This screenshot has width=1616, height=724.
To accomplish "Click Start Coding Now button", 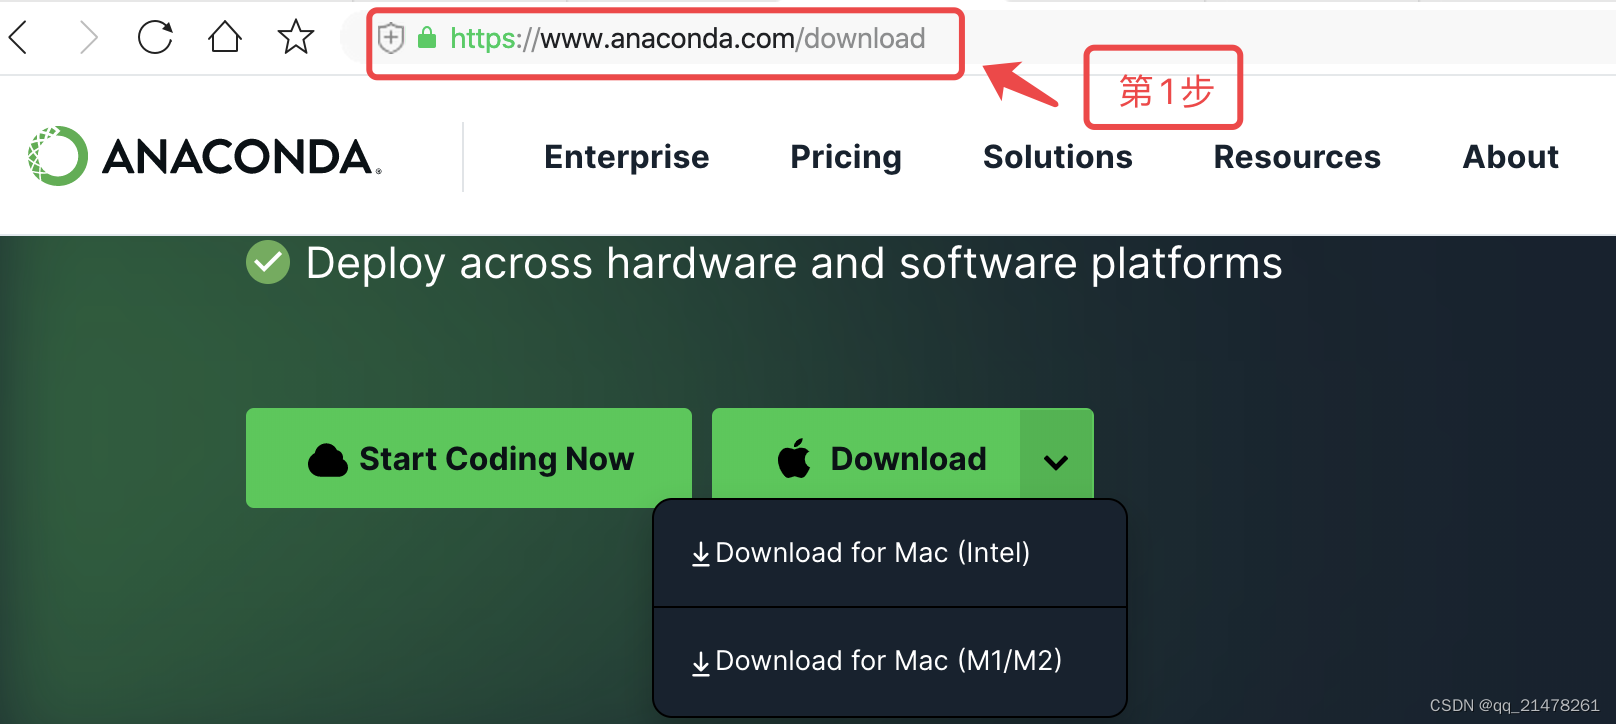I will 469,458.
